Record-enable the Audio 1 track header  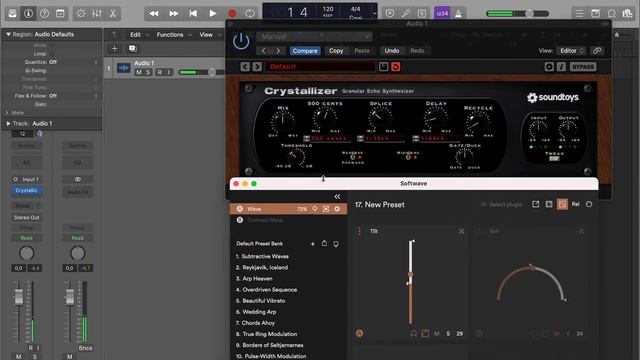click(160, 72)
